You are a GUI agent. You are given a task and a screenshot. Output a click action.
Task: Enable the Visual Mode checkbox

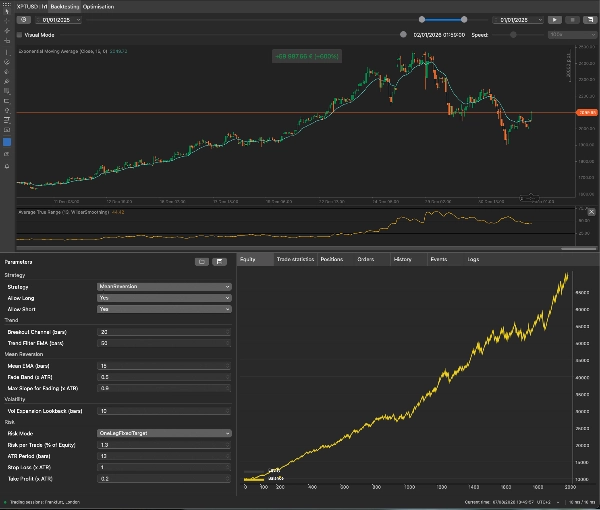click(x=20, y=35)
